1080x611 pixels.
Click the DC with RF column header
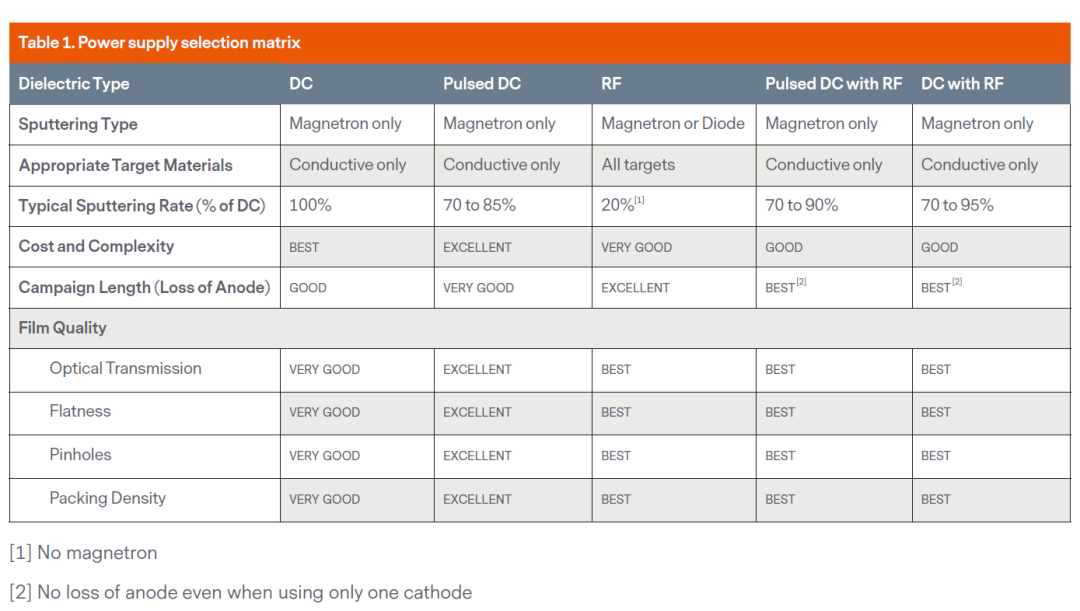pos(962,84)
